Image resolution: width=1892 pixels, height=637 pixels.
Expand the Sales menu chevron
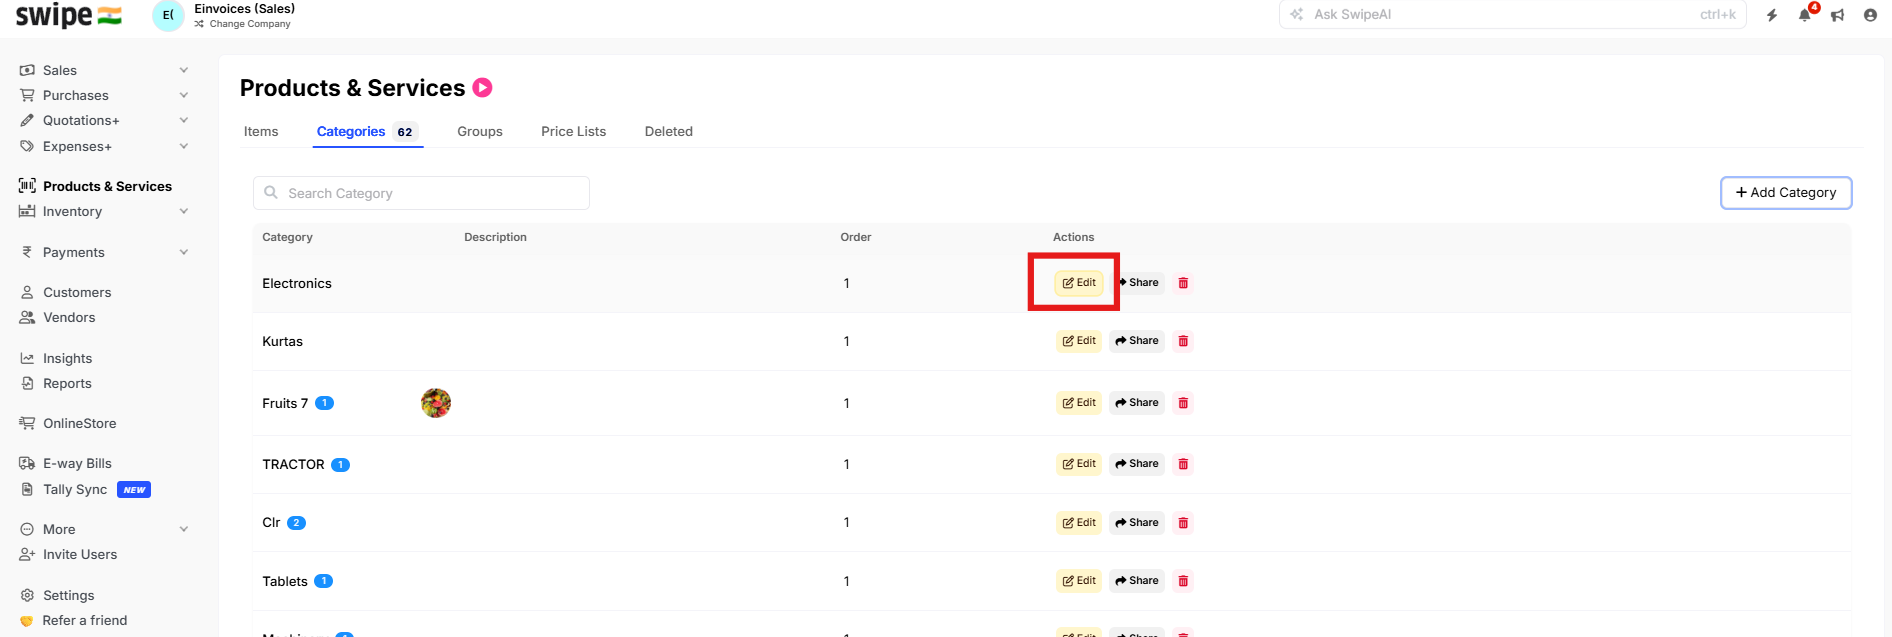[184, 70]
